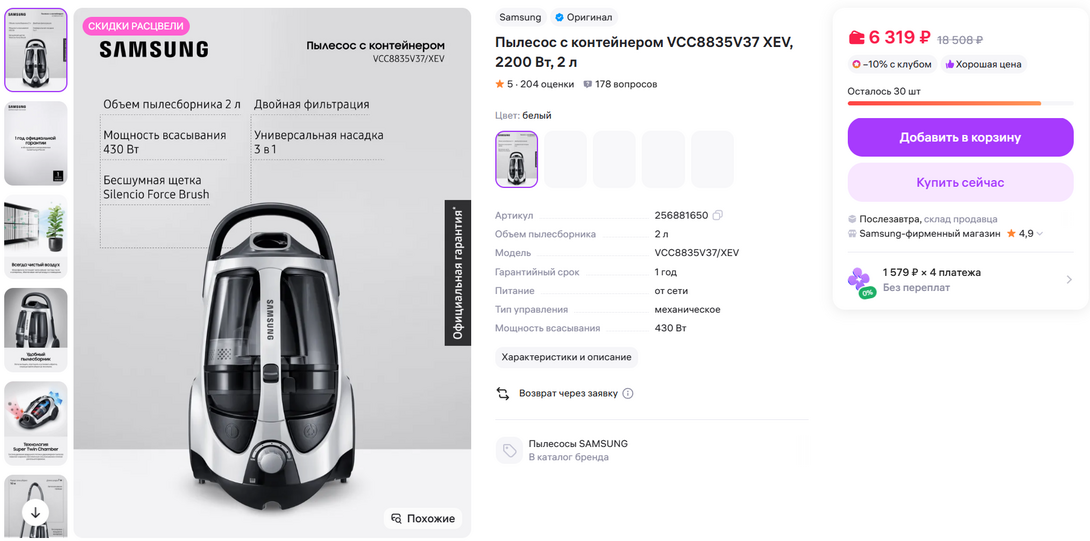Click the Купить сейчас button
This screenshot has width=1090, height=541.
pos(961,183)
